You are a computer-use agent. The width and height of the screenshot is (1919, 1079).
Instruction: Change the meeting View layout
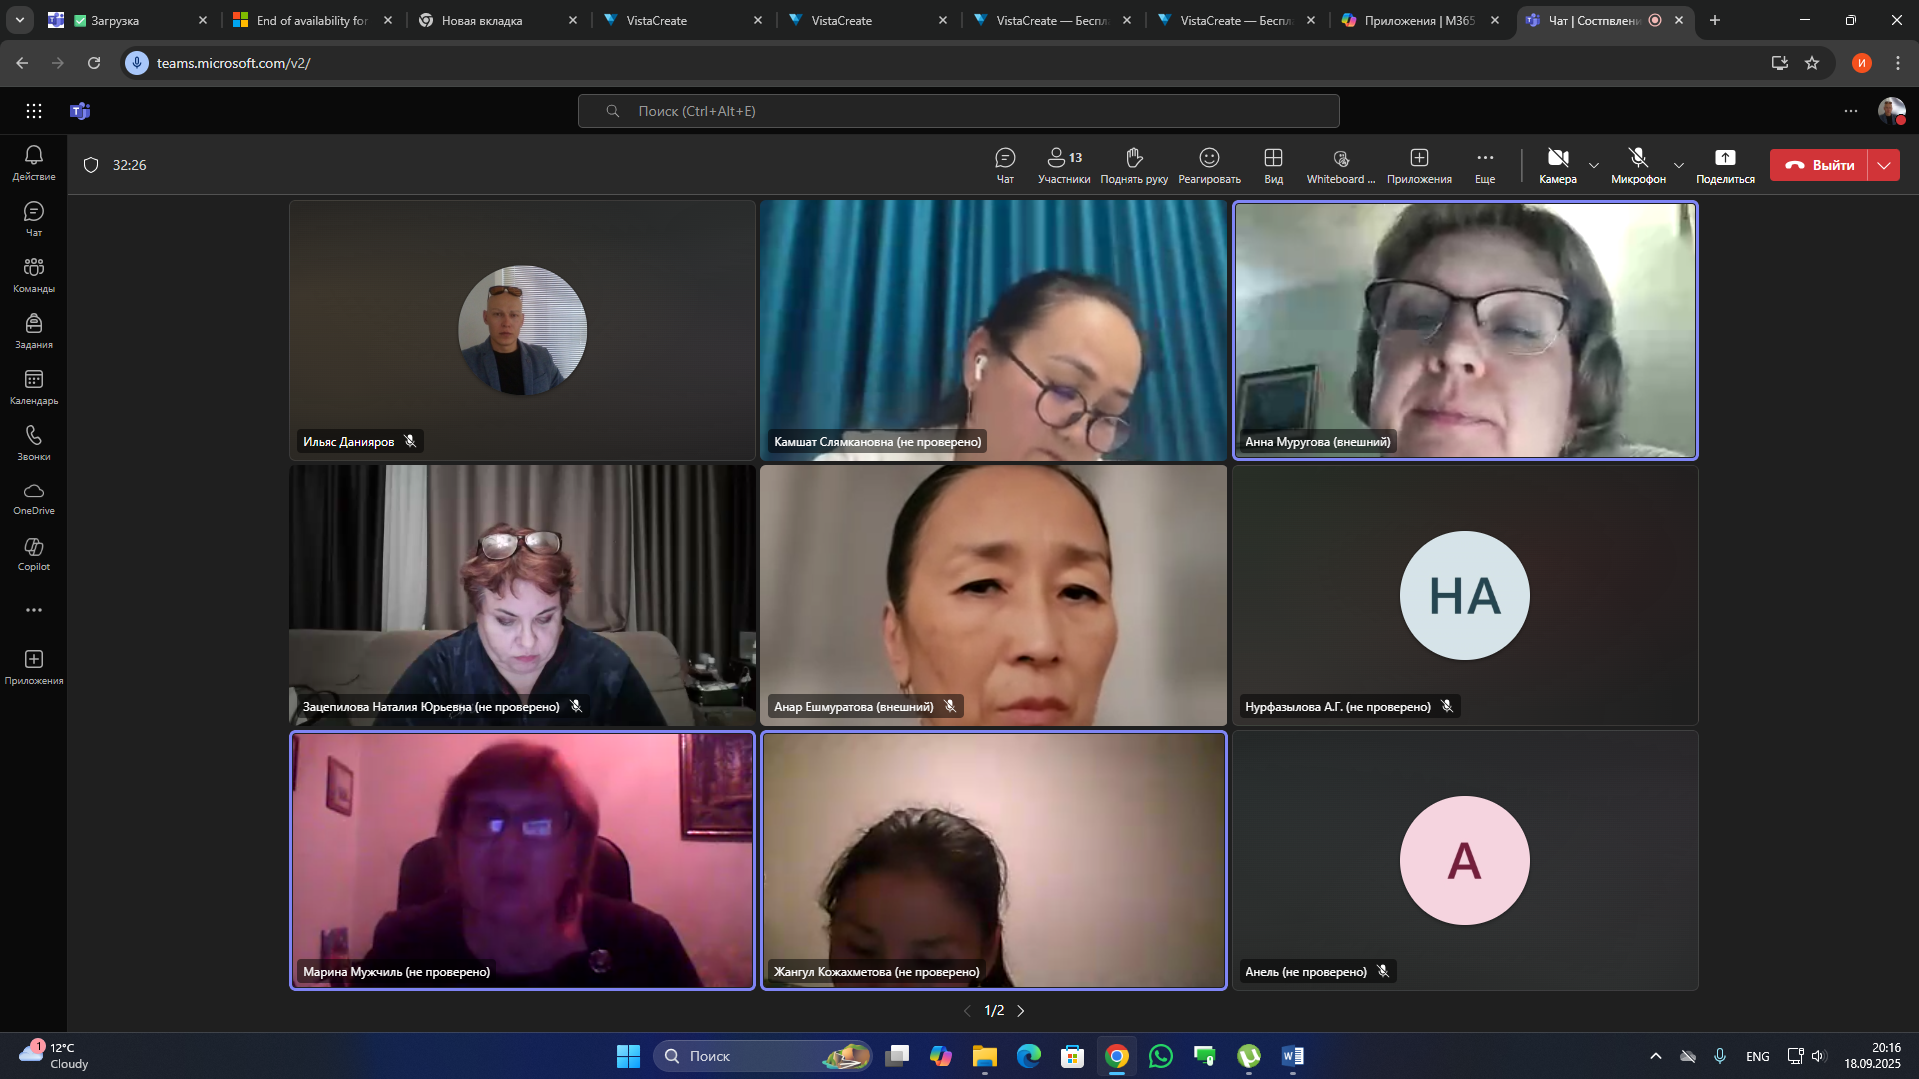coord(1273,165)
